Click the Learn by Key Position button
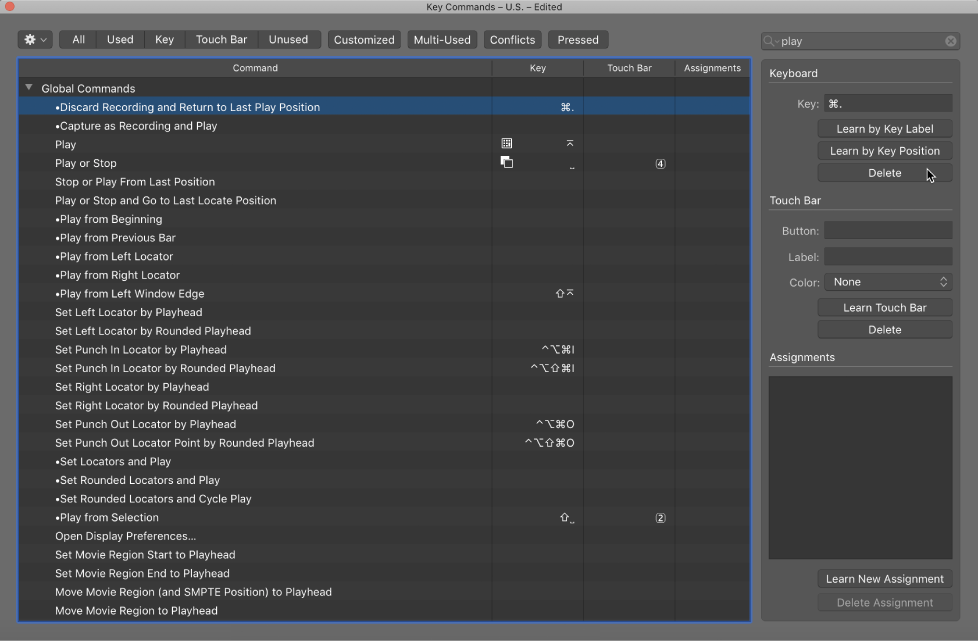 (884, 150)
